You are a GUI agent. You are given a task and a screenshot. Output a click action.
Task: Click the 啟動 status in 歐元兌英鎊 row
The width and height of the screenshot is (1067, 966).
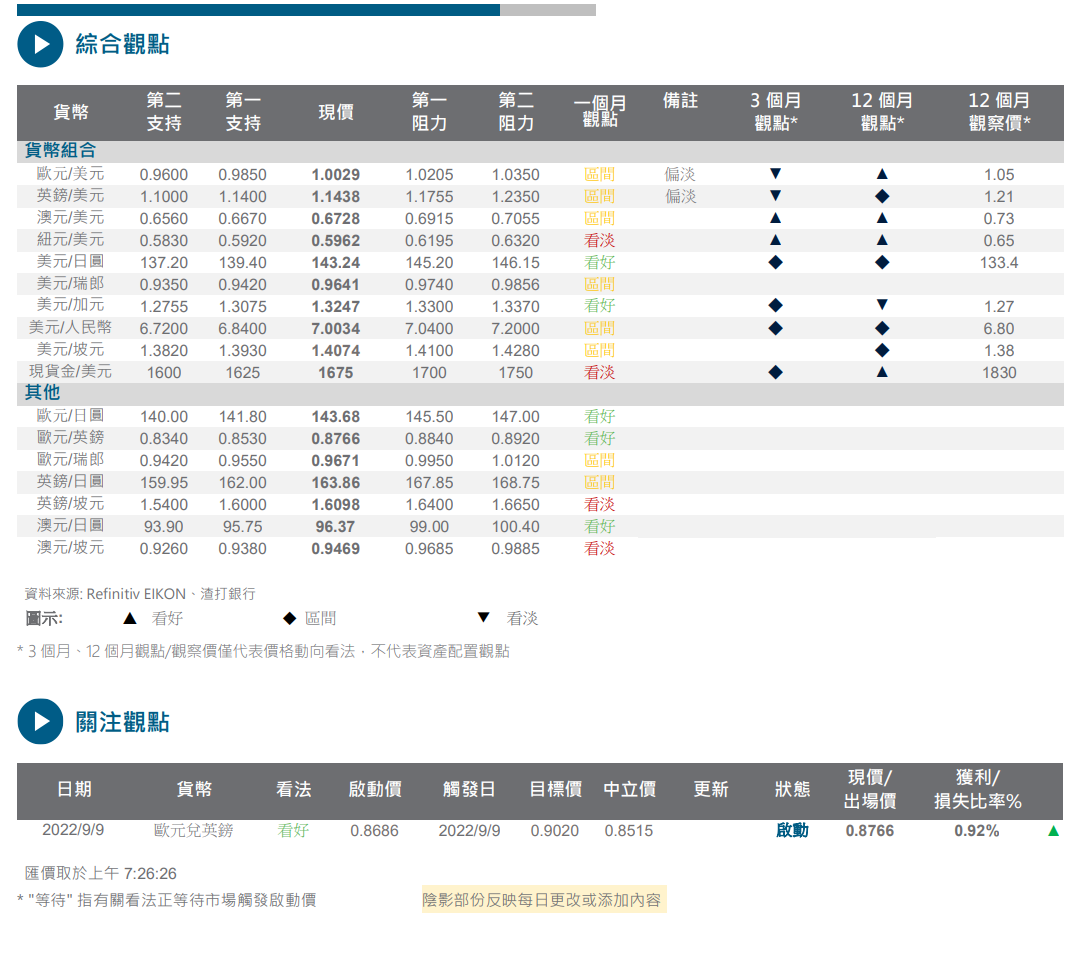(791, 831)
